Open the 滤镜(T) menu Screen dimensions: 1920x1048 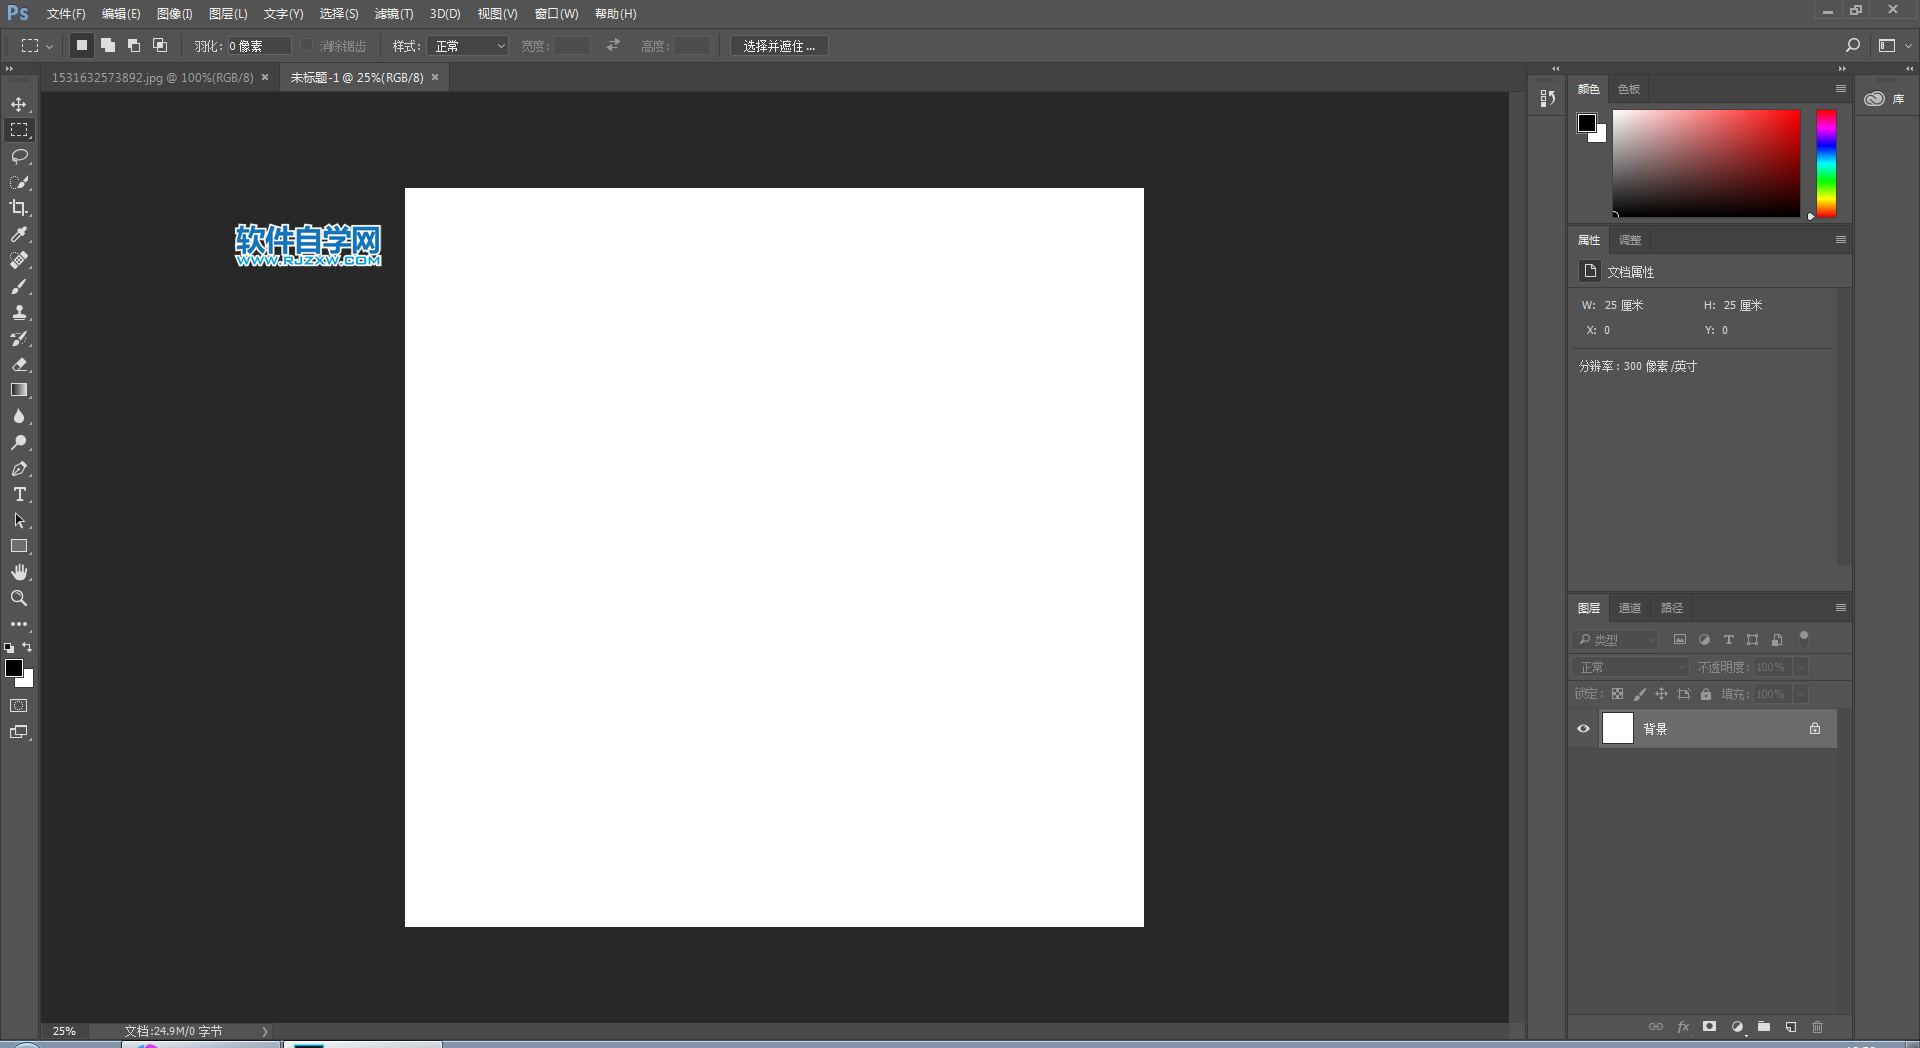click(393, 14)
